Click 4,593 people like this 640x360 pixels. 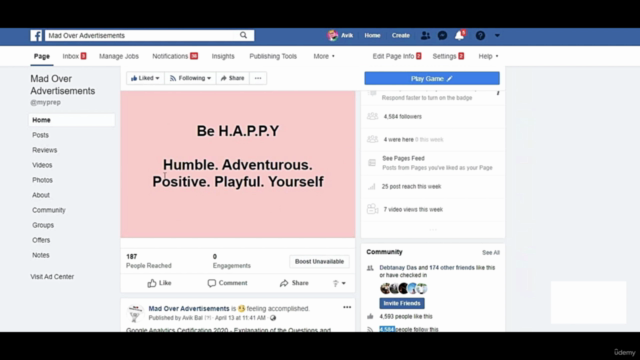(406, 316)
